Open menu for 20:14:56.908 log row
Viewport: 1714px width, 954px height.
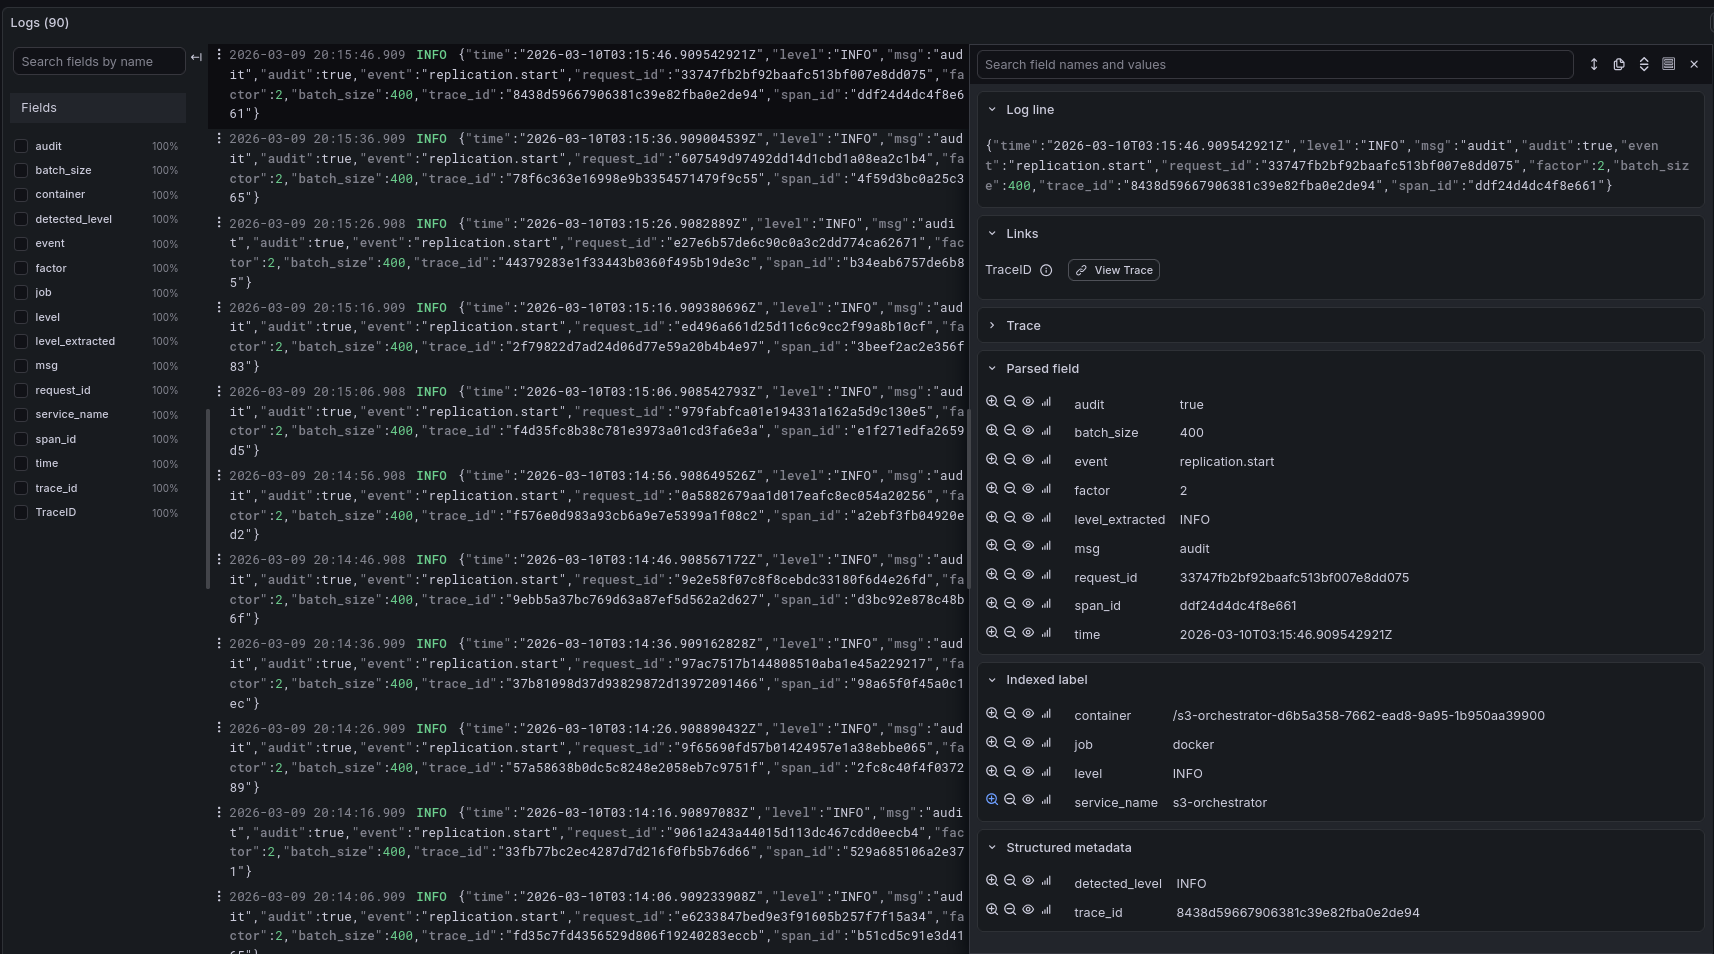point(219,475)
